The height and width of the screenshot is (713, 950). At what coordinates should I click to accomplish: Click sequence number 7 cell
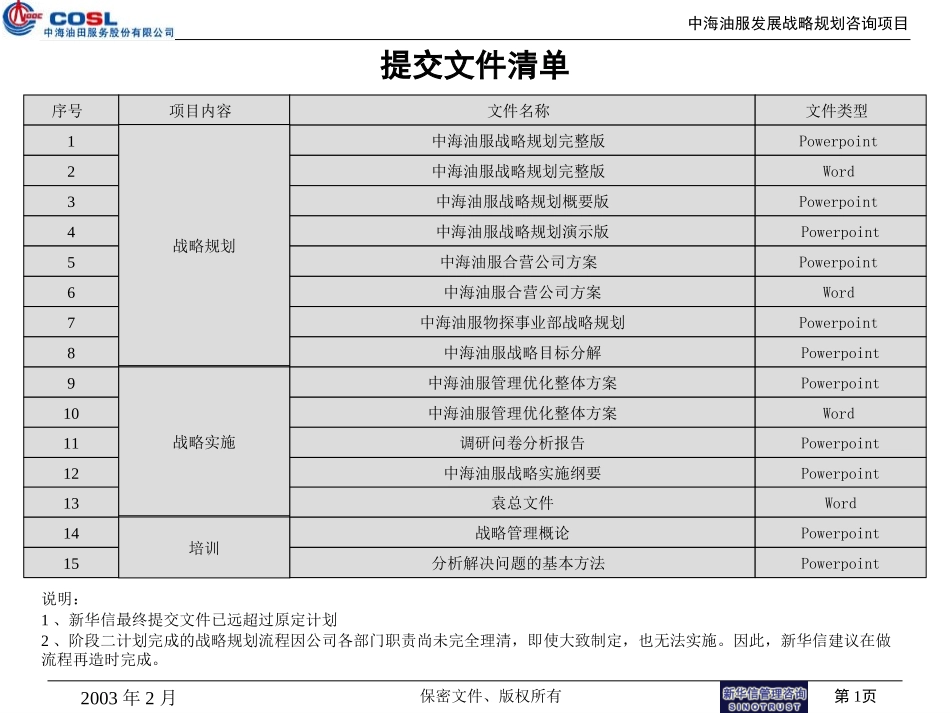point(71,322)
